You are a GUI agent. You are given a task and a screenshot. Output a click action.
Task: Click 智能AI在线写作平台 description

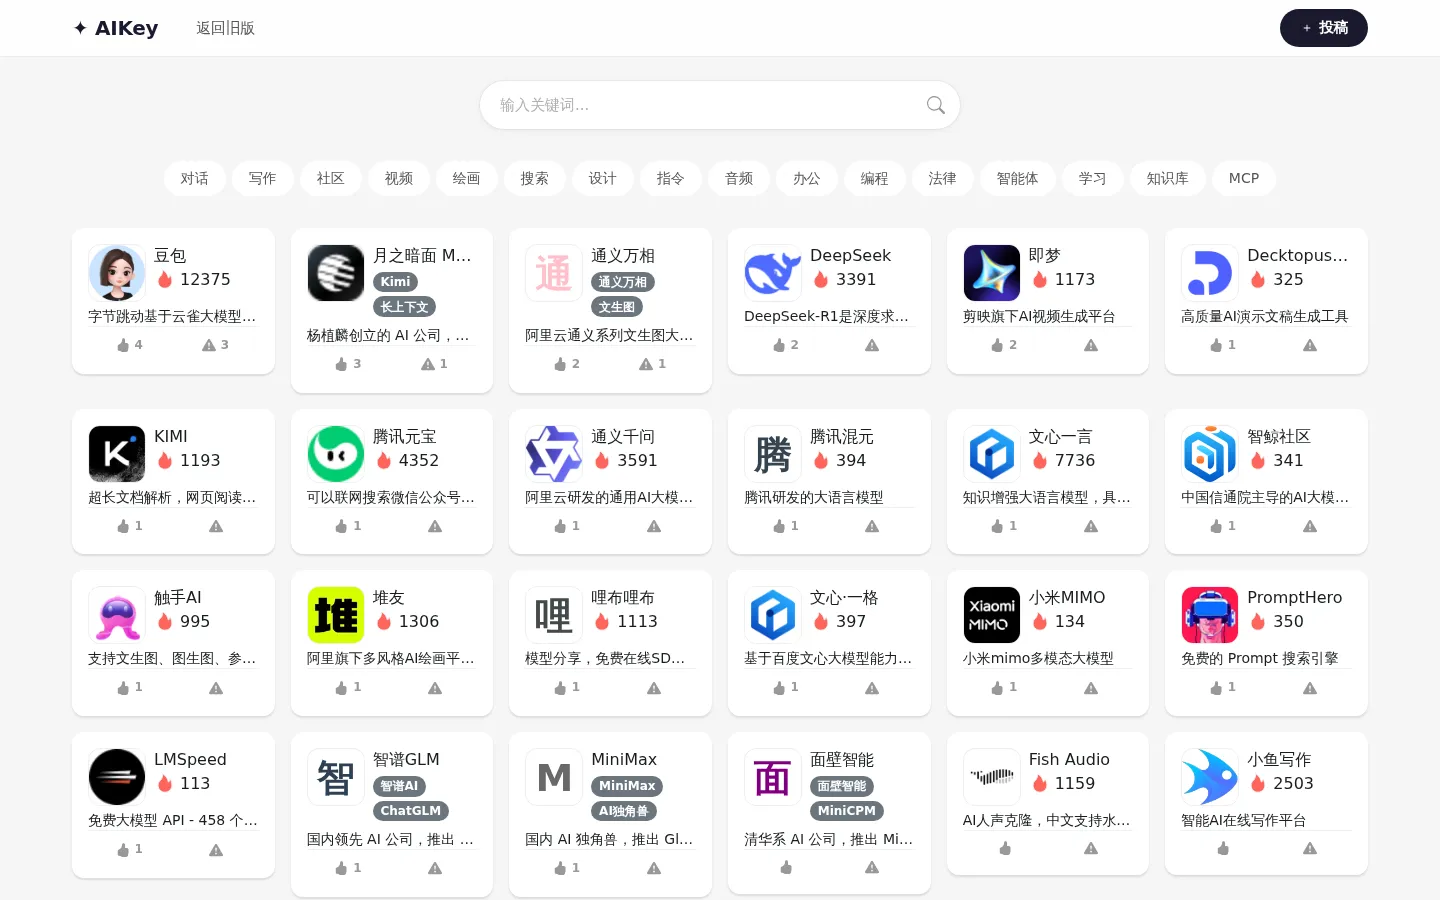(1244, 820)
